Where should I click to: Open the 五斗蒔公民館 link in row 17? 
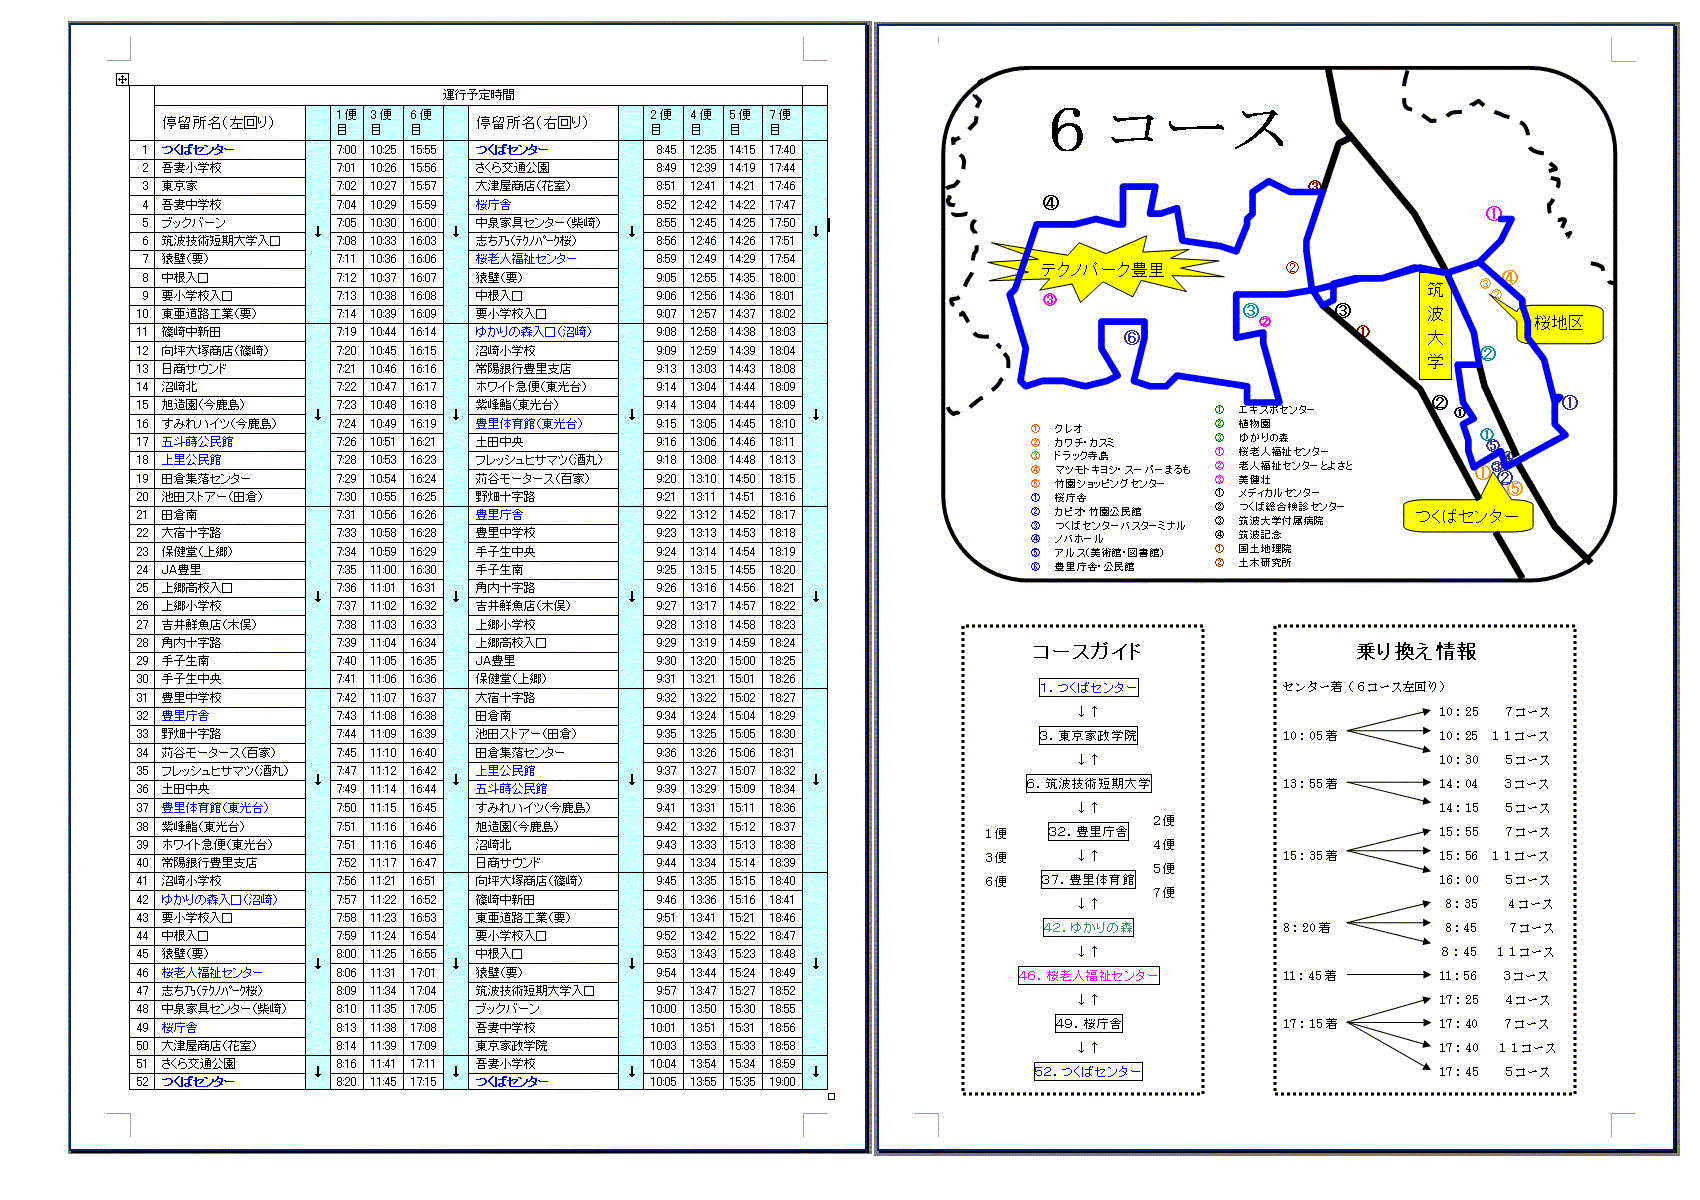point(197,441)
